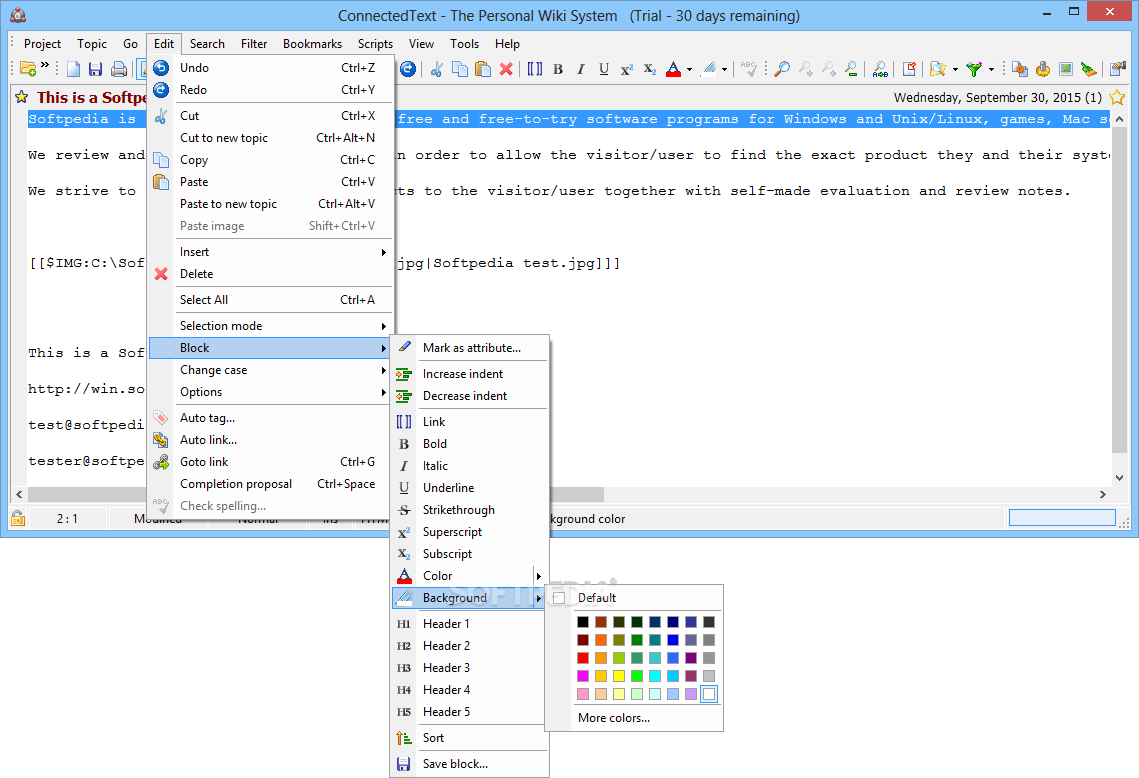Open the Project menu
Screen dimensions: 1139x778
coord(42,44)
